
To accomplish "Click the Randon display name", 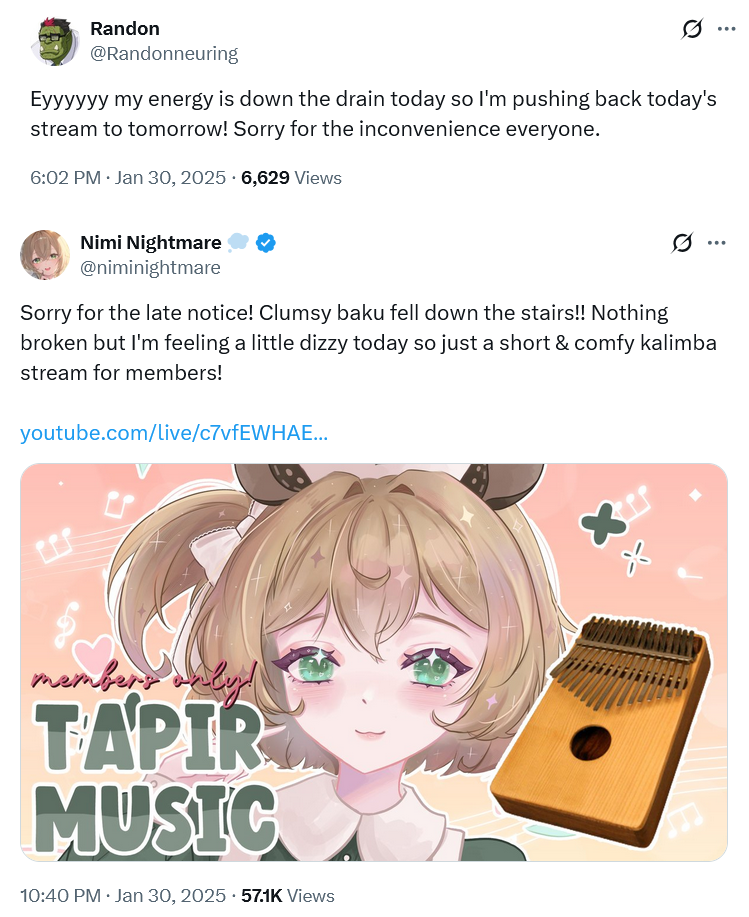I will click(x=125, y=29).
